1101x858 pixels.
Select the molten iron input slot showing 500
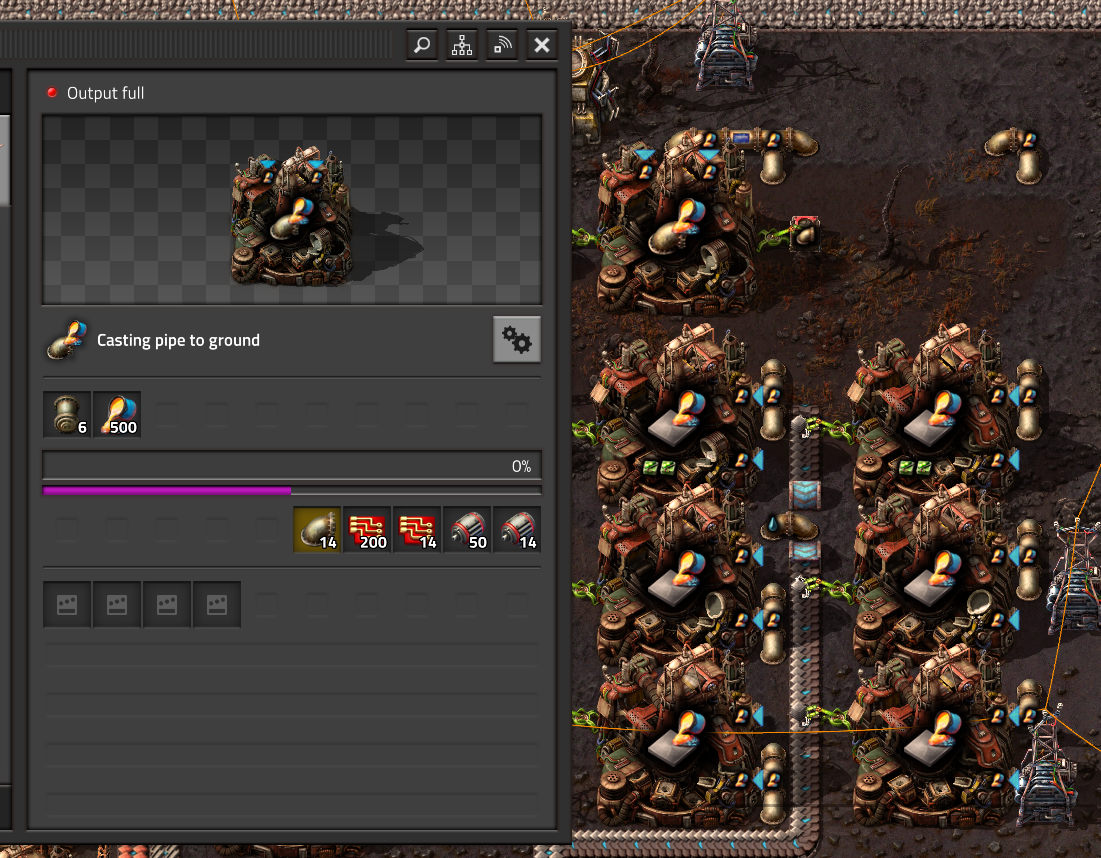point(116,413)
